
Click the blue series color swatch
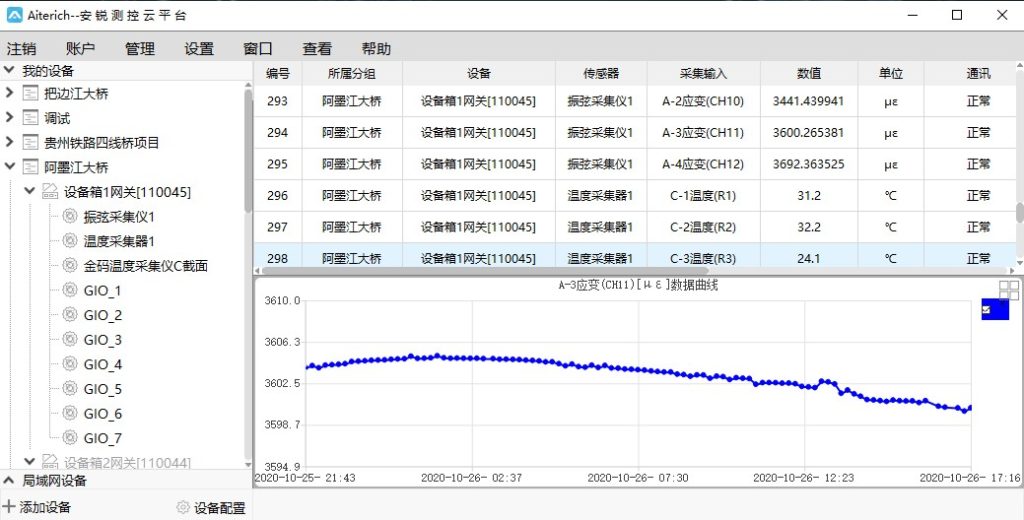(999, 310)
